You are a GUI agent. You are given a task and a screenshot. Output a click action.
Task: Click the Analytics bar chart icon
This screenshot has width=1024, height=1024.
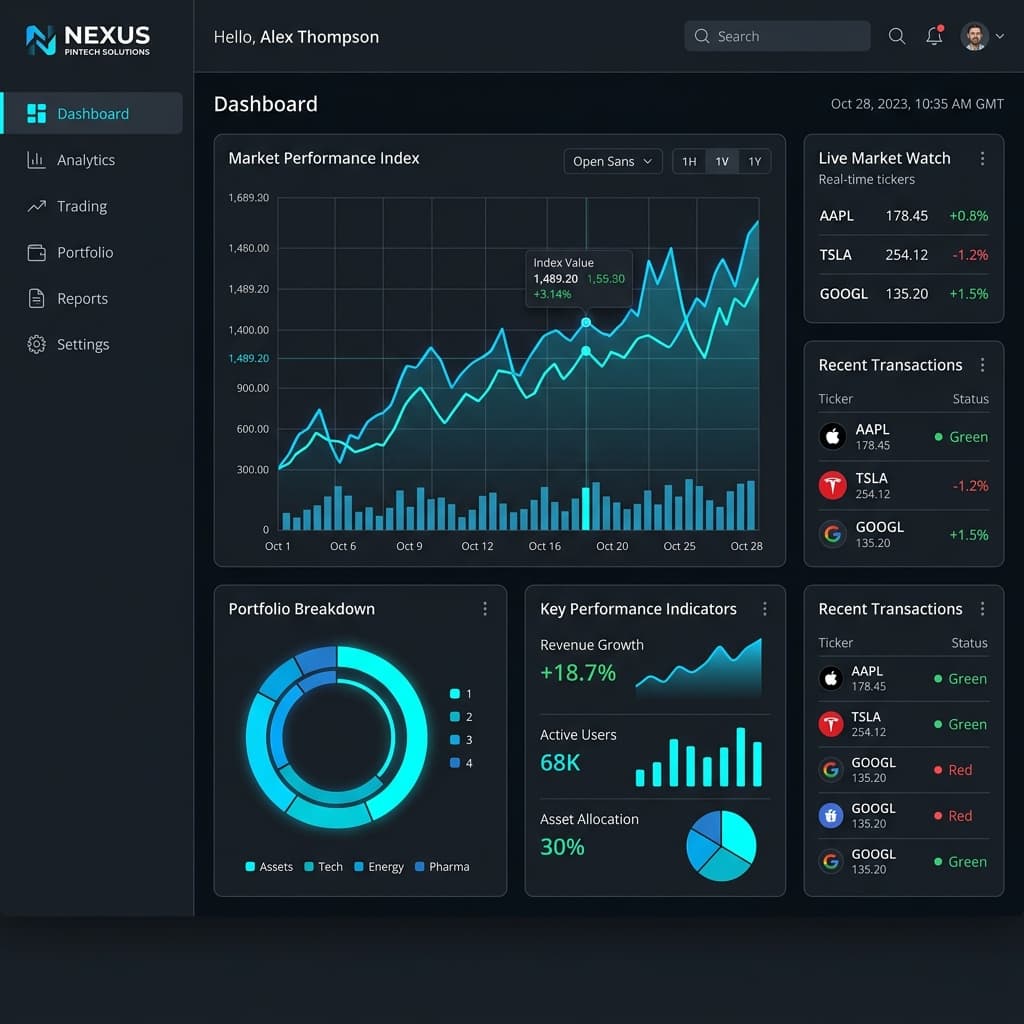coord(37,160)
